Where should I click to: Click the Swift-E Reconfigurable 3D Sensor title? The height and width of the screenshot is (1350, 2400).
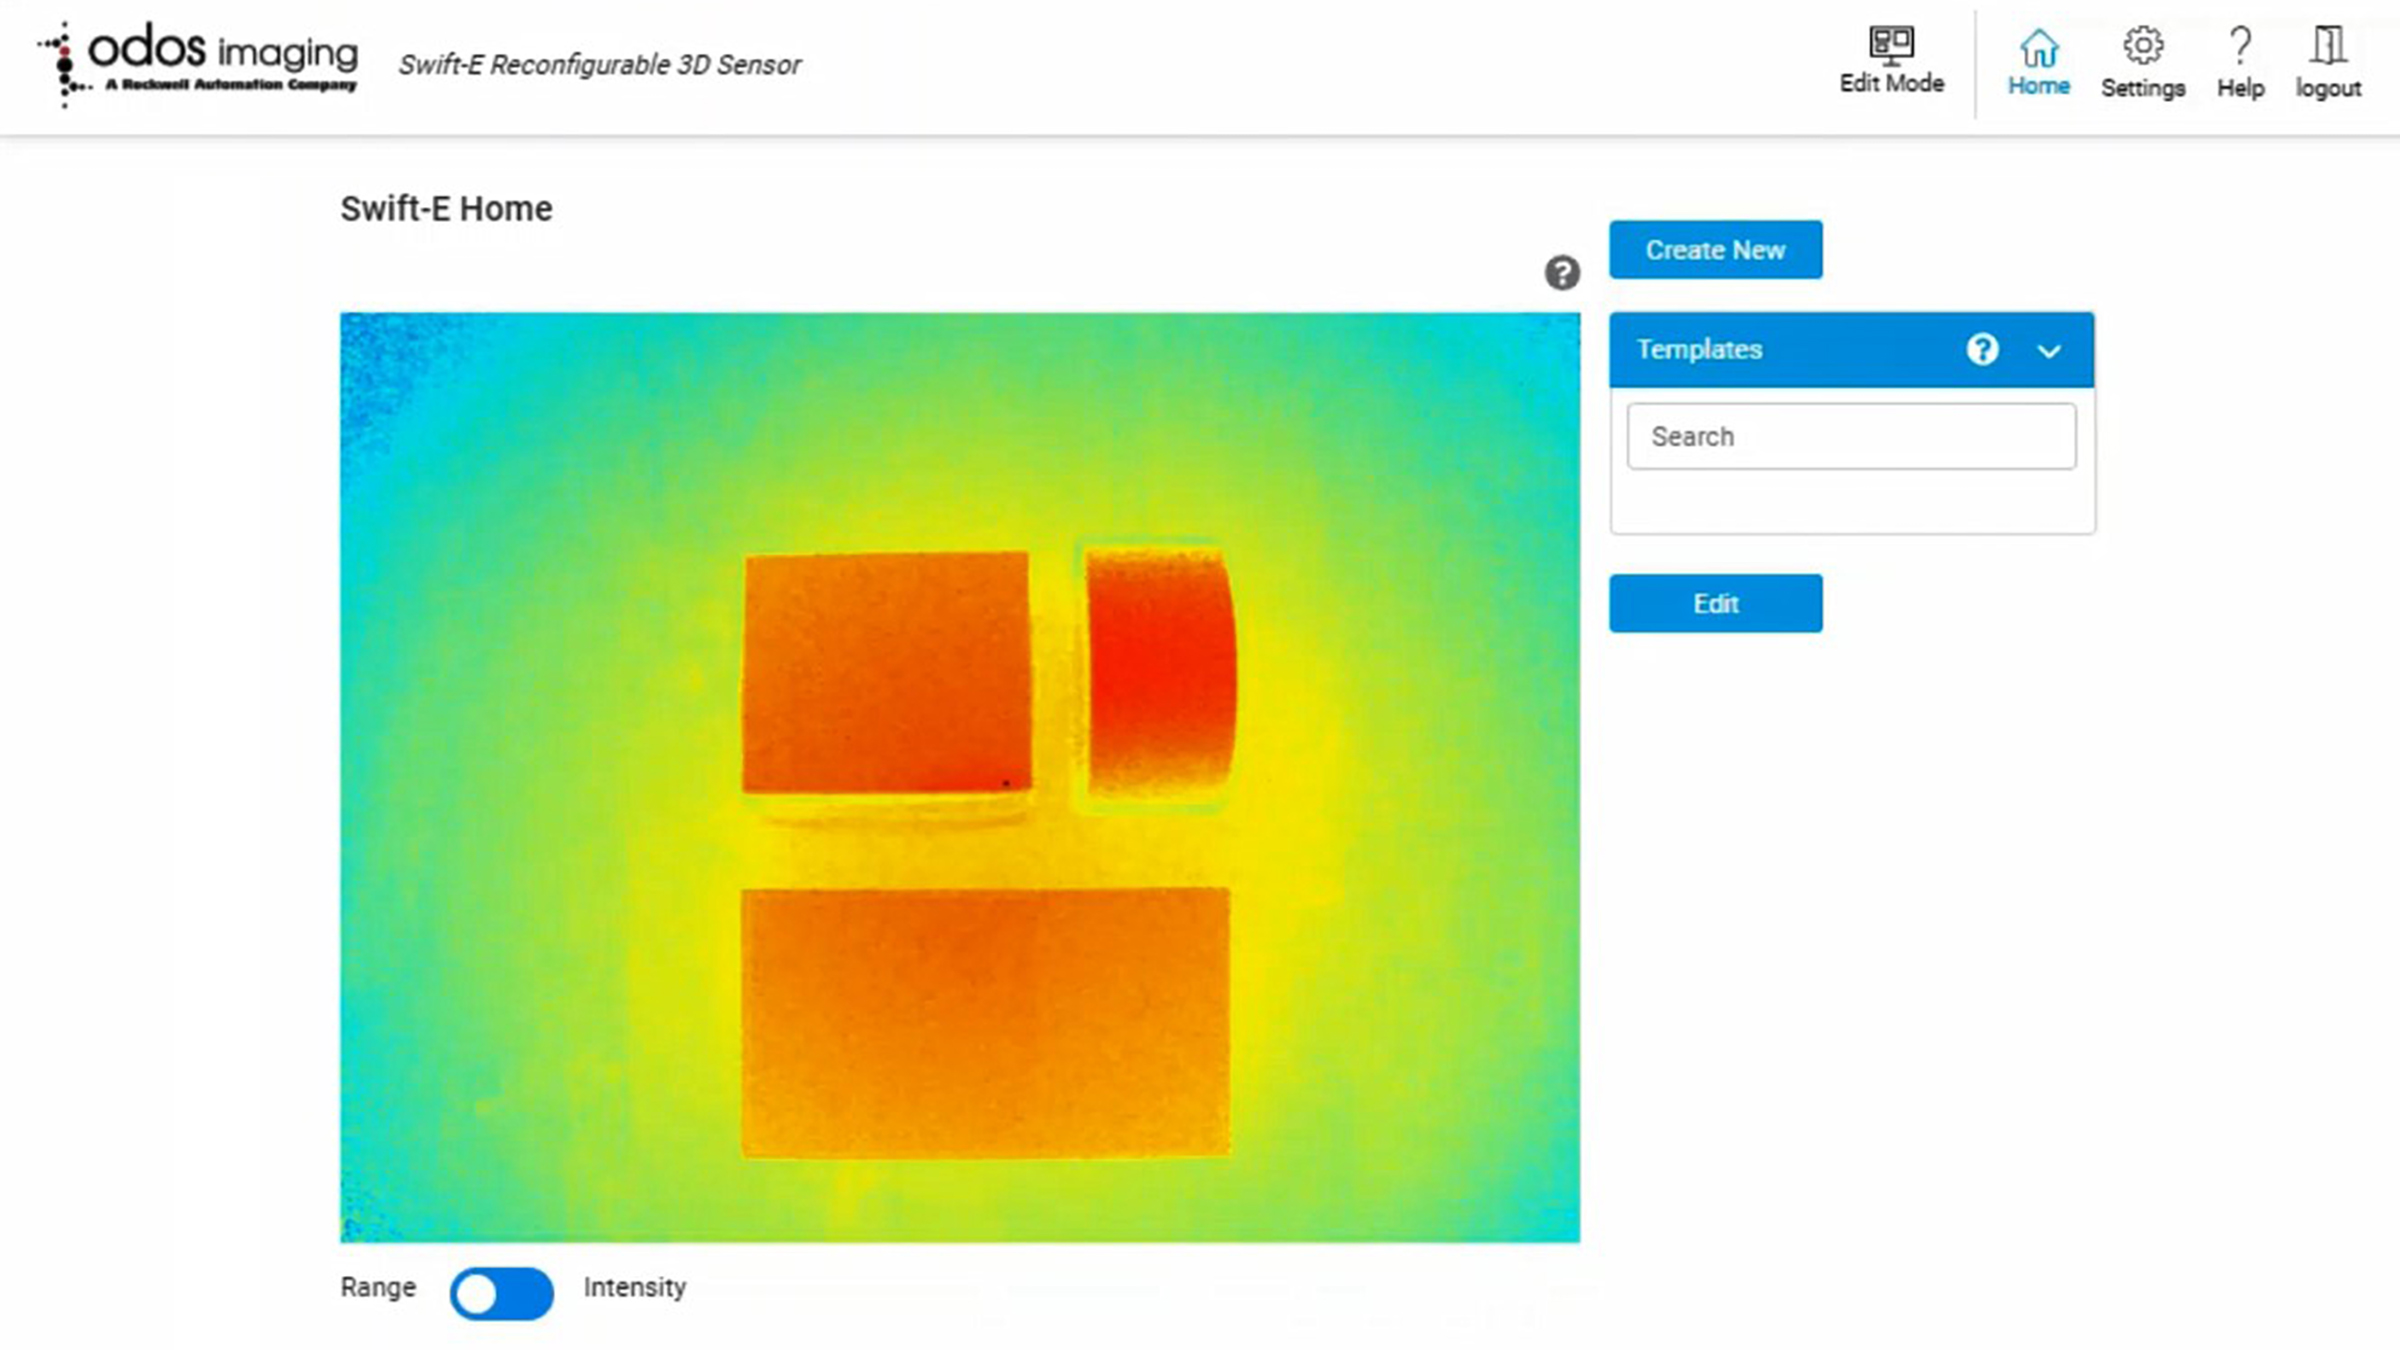[600, 65]
